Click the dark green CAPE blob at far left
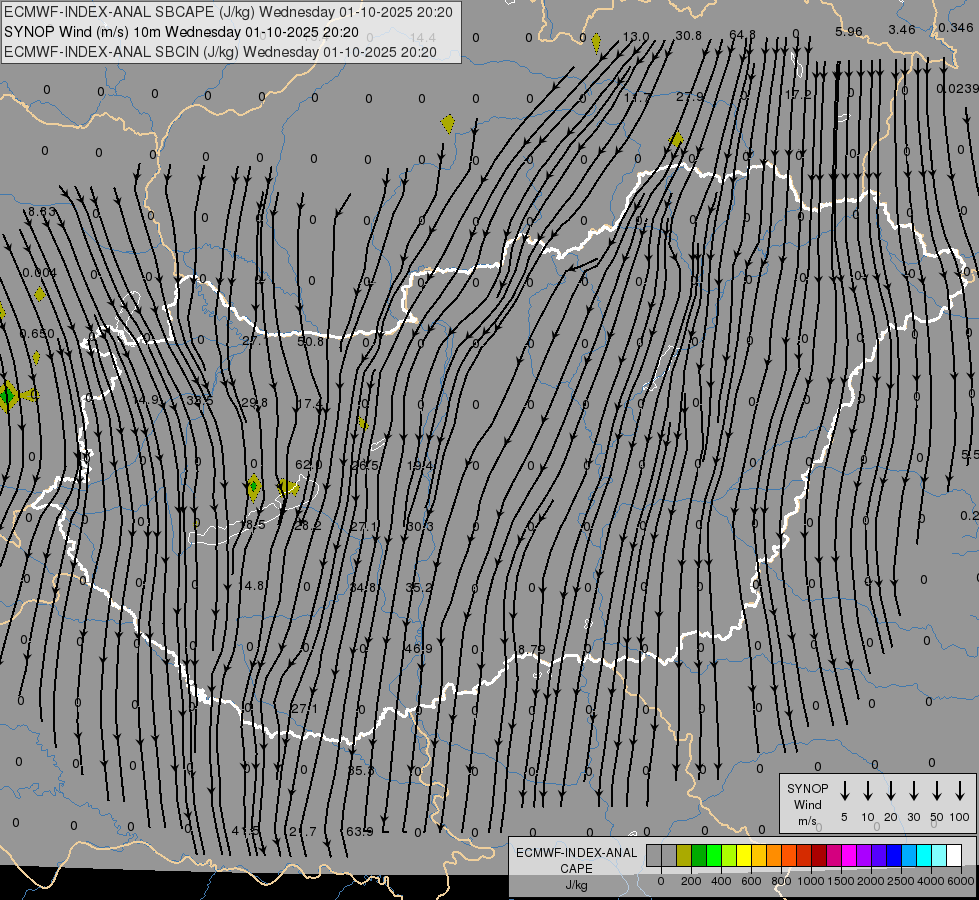The image size is (979, 900). (8, 396)
